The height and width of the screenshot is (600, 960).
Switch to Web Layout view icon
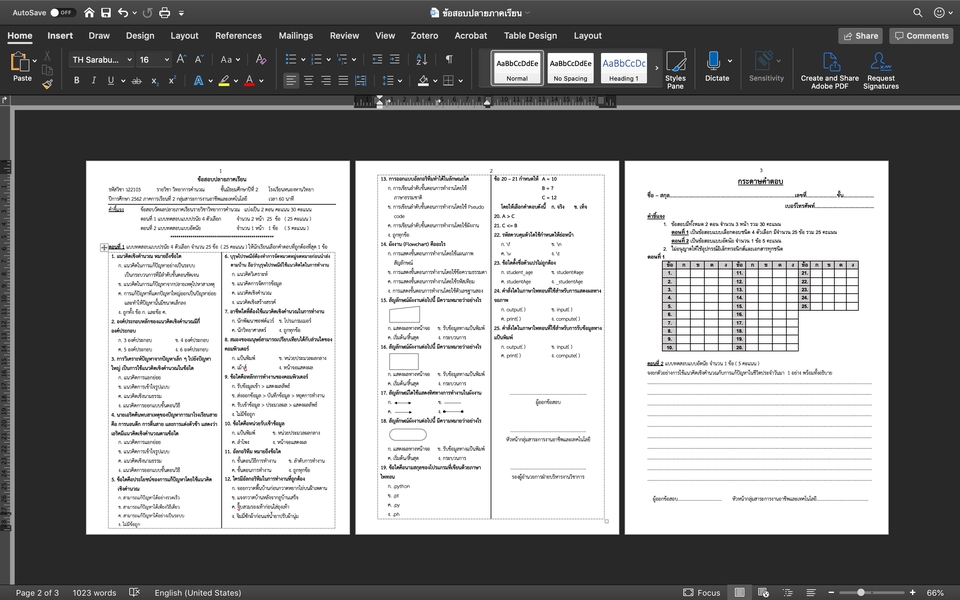763,592
